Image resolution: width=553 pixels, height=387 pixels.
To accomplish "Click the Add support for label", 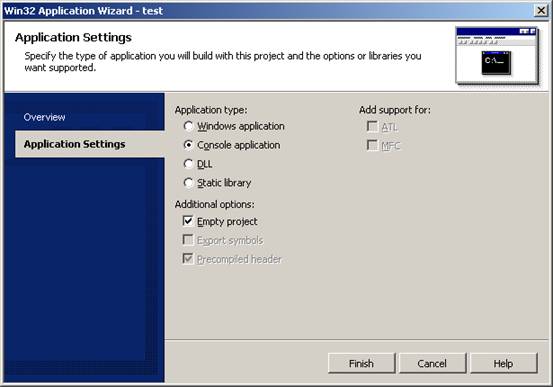I will [395, 110].
